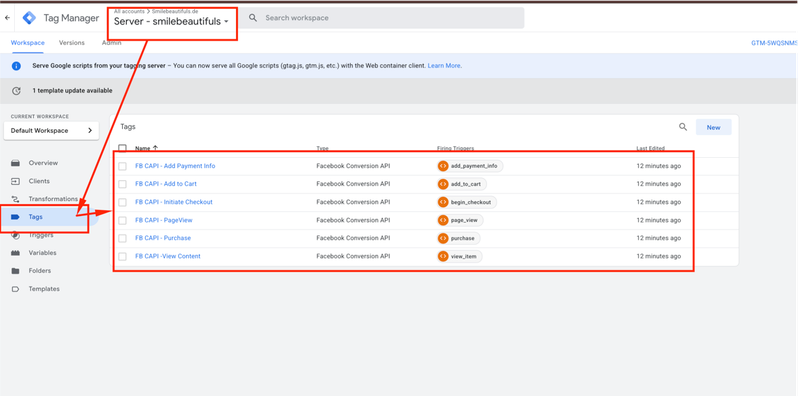Click the purchase trigger chip label

point(463,238)
